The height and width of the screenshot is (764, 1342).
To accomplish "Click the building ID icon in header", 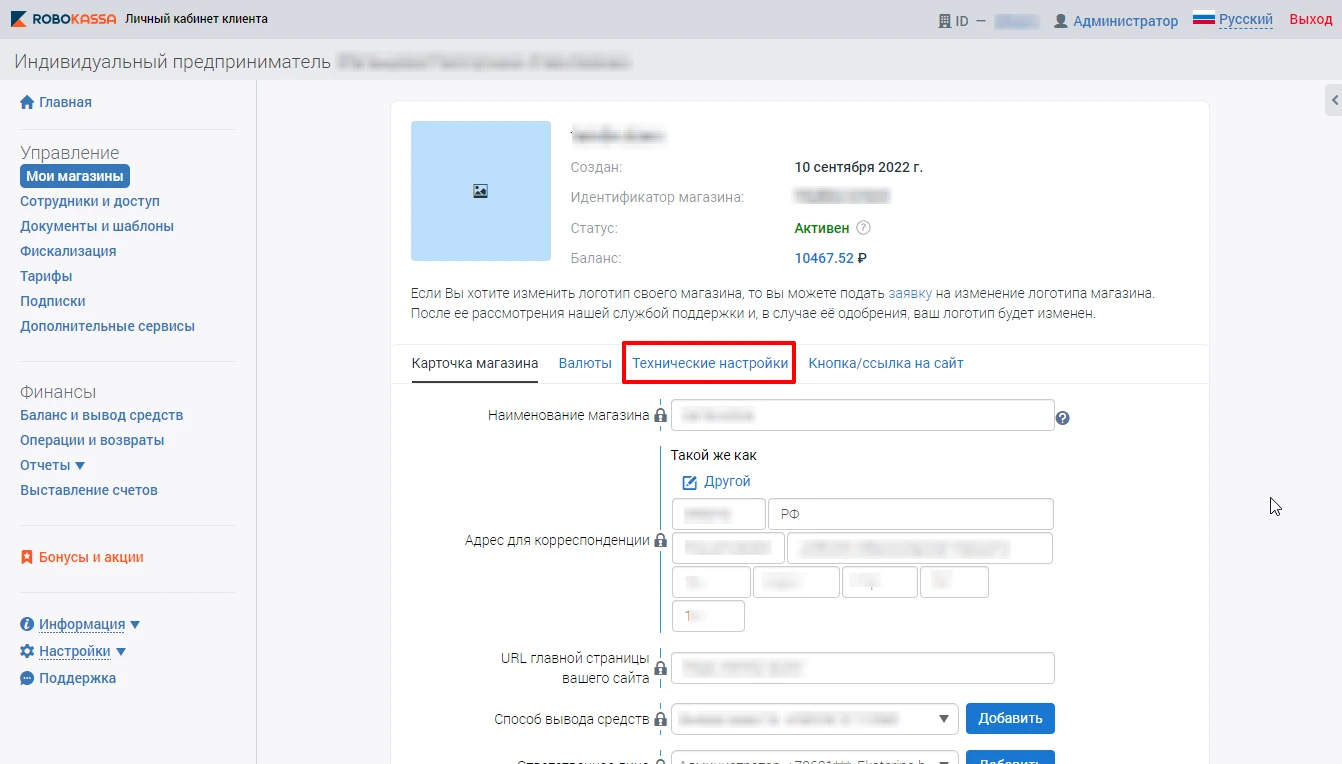I will [944, 20].
